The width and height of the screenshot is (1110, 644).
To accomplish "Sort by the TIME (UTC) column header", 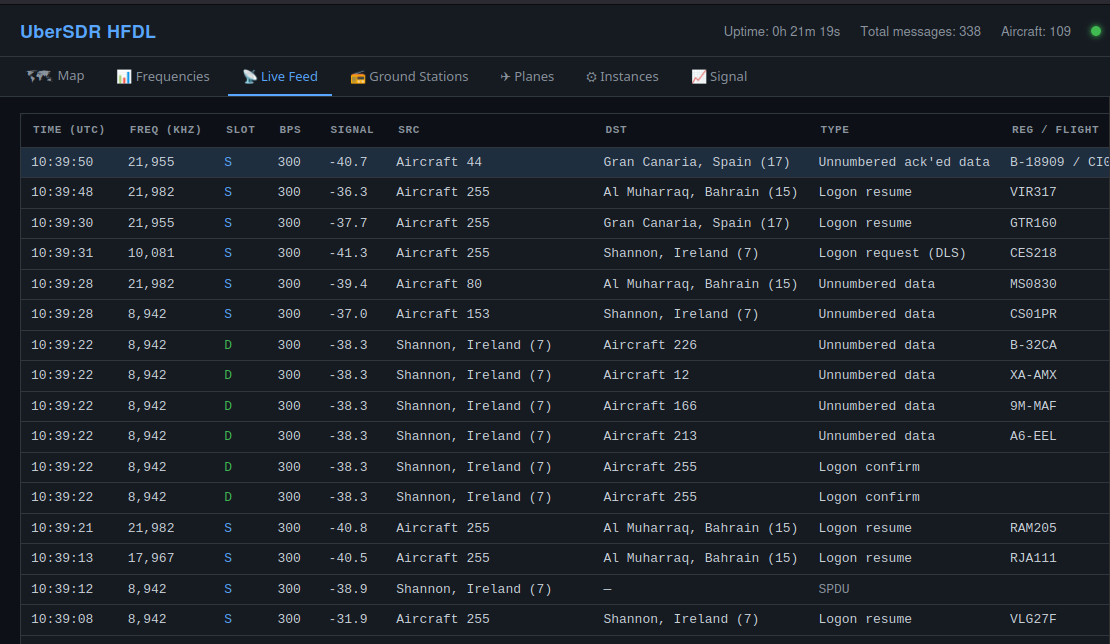I will [68, 129].
